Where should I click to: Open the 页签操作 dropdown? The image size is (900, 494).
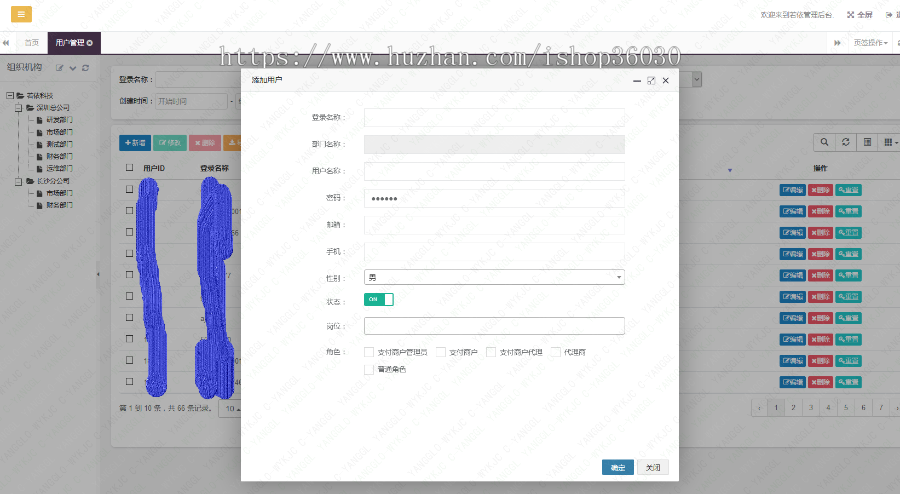point(869,43)
